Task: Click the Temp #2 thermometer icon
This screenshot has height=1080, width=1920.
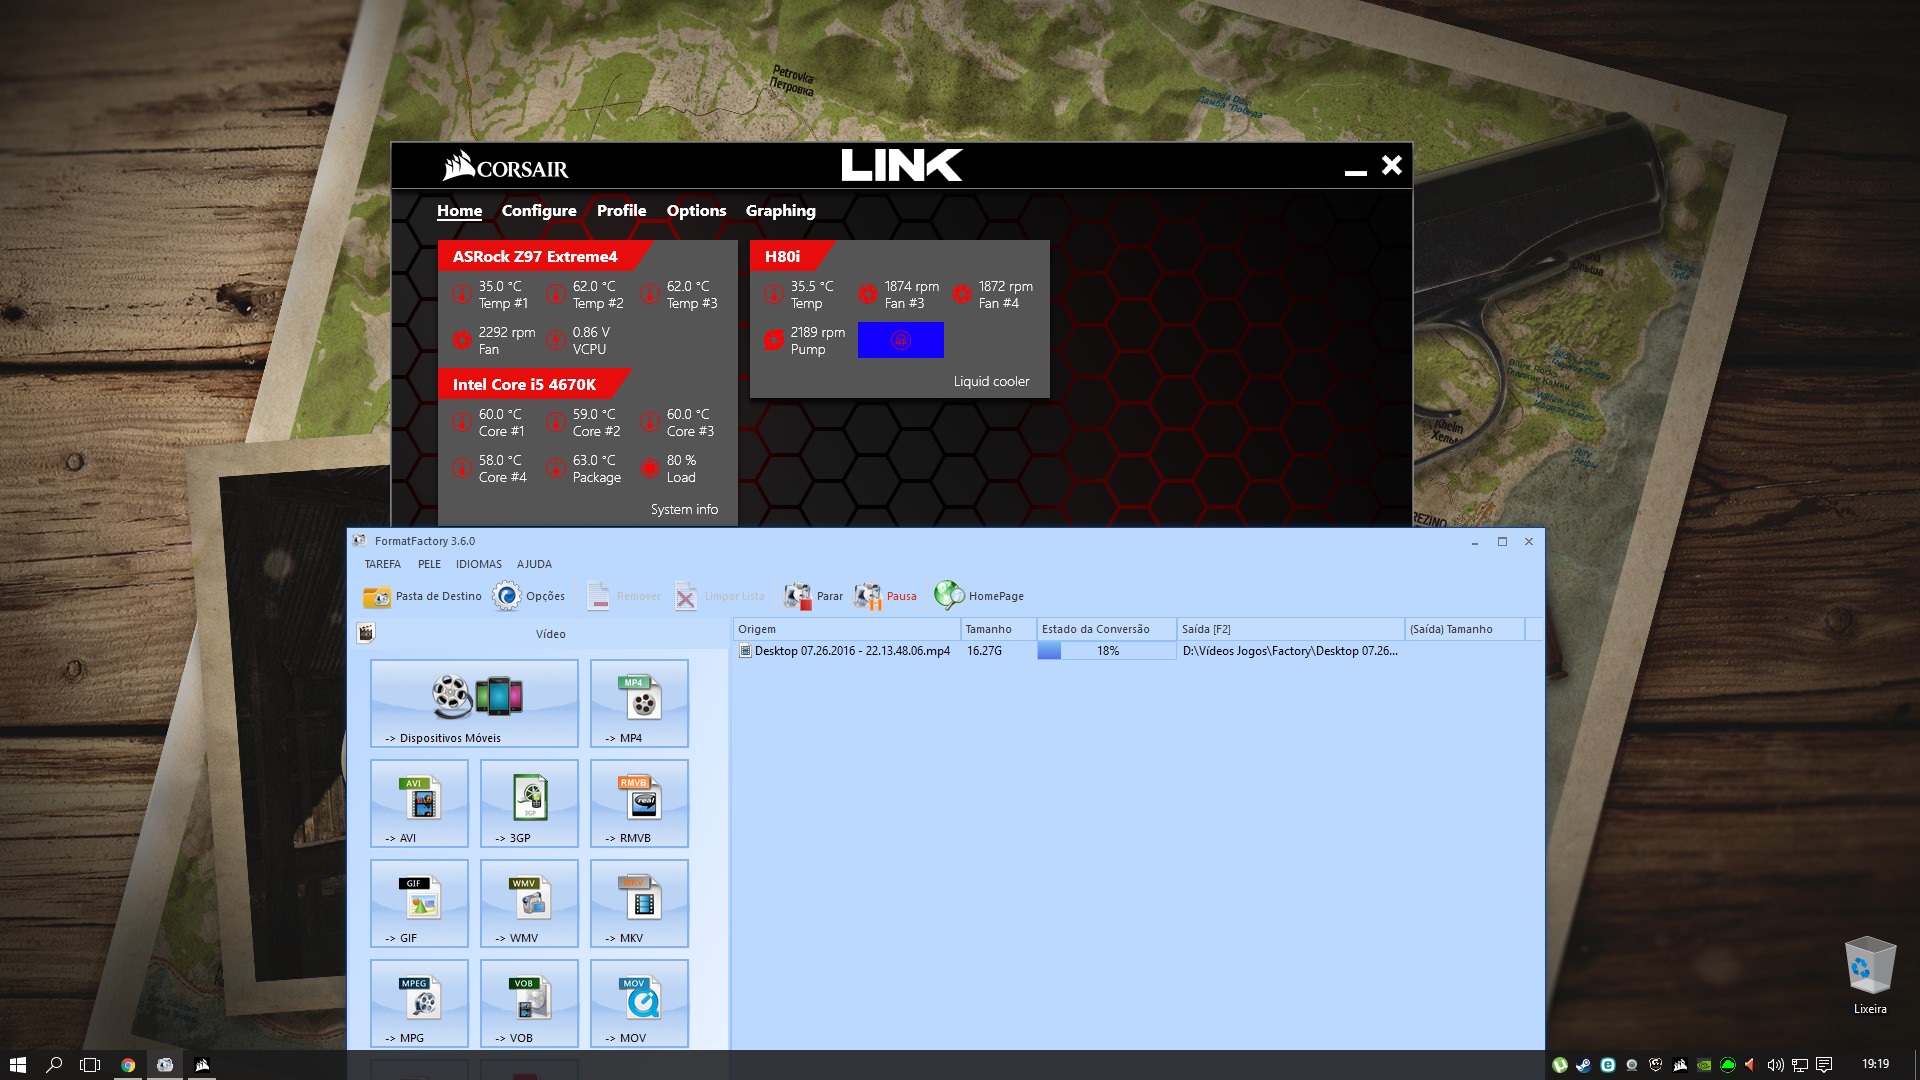Action: pos(556,294)
